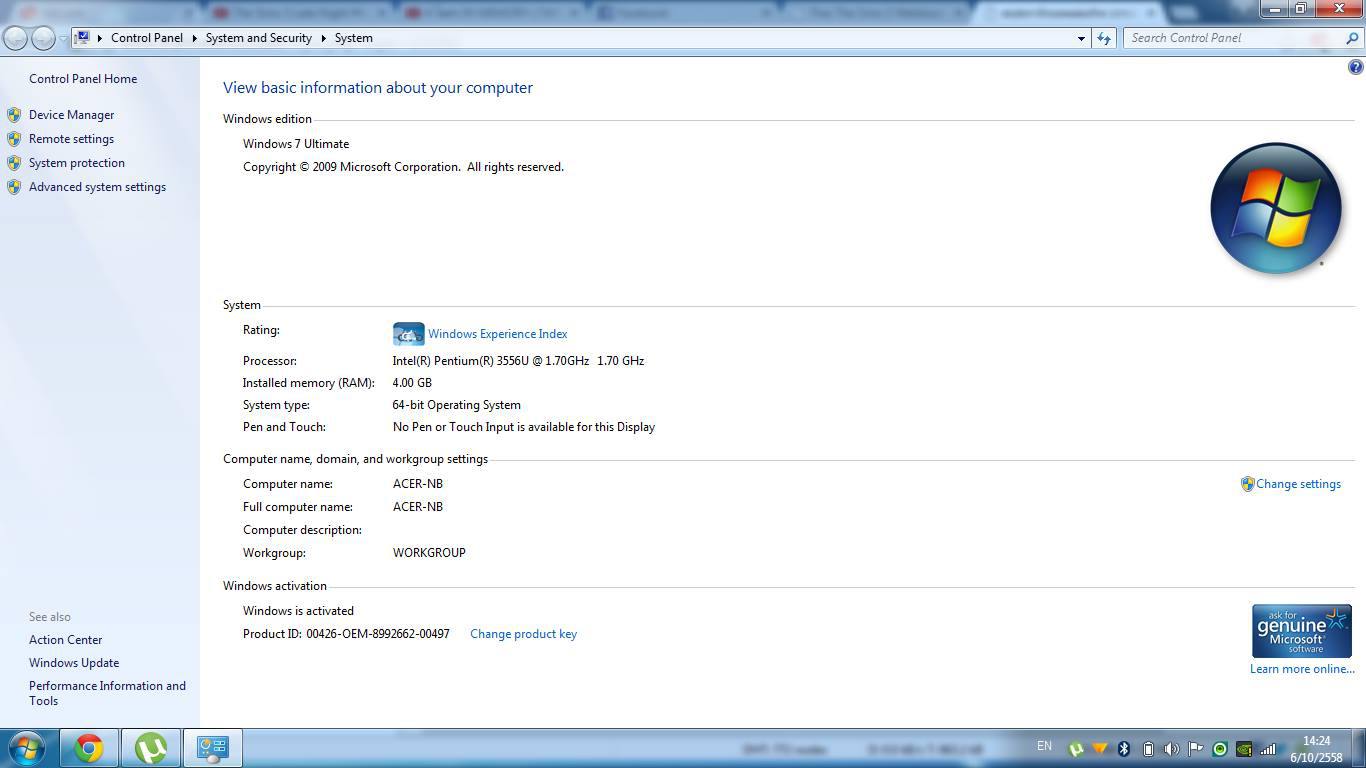Click the orange arrow tray icon

point(1100,749)
